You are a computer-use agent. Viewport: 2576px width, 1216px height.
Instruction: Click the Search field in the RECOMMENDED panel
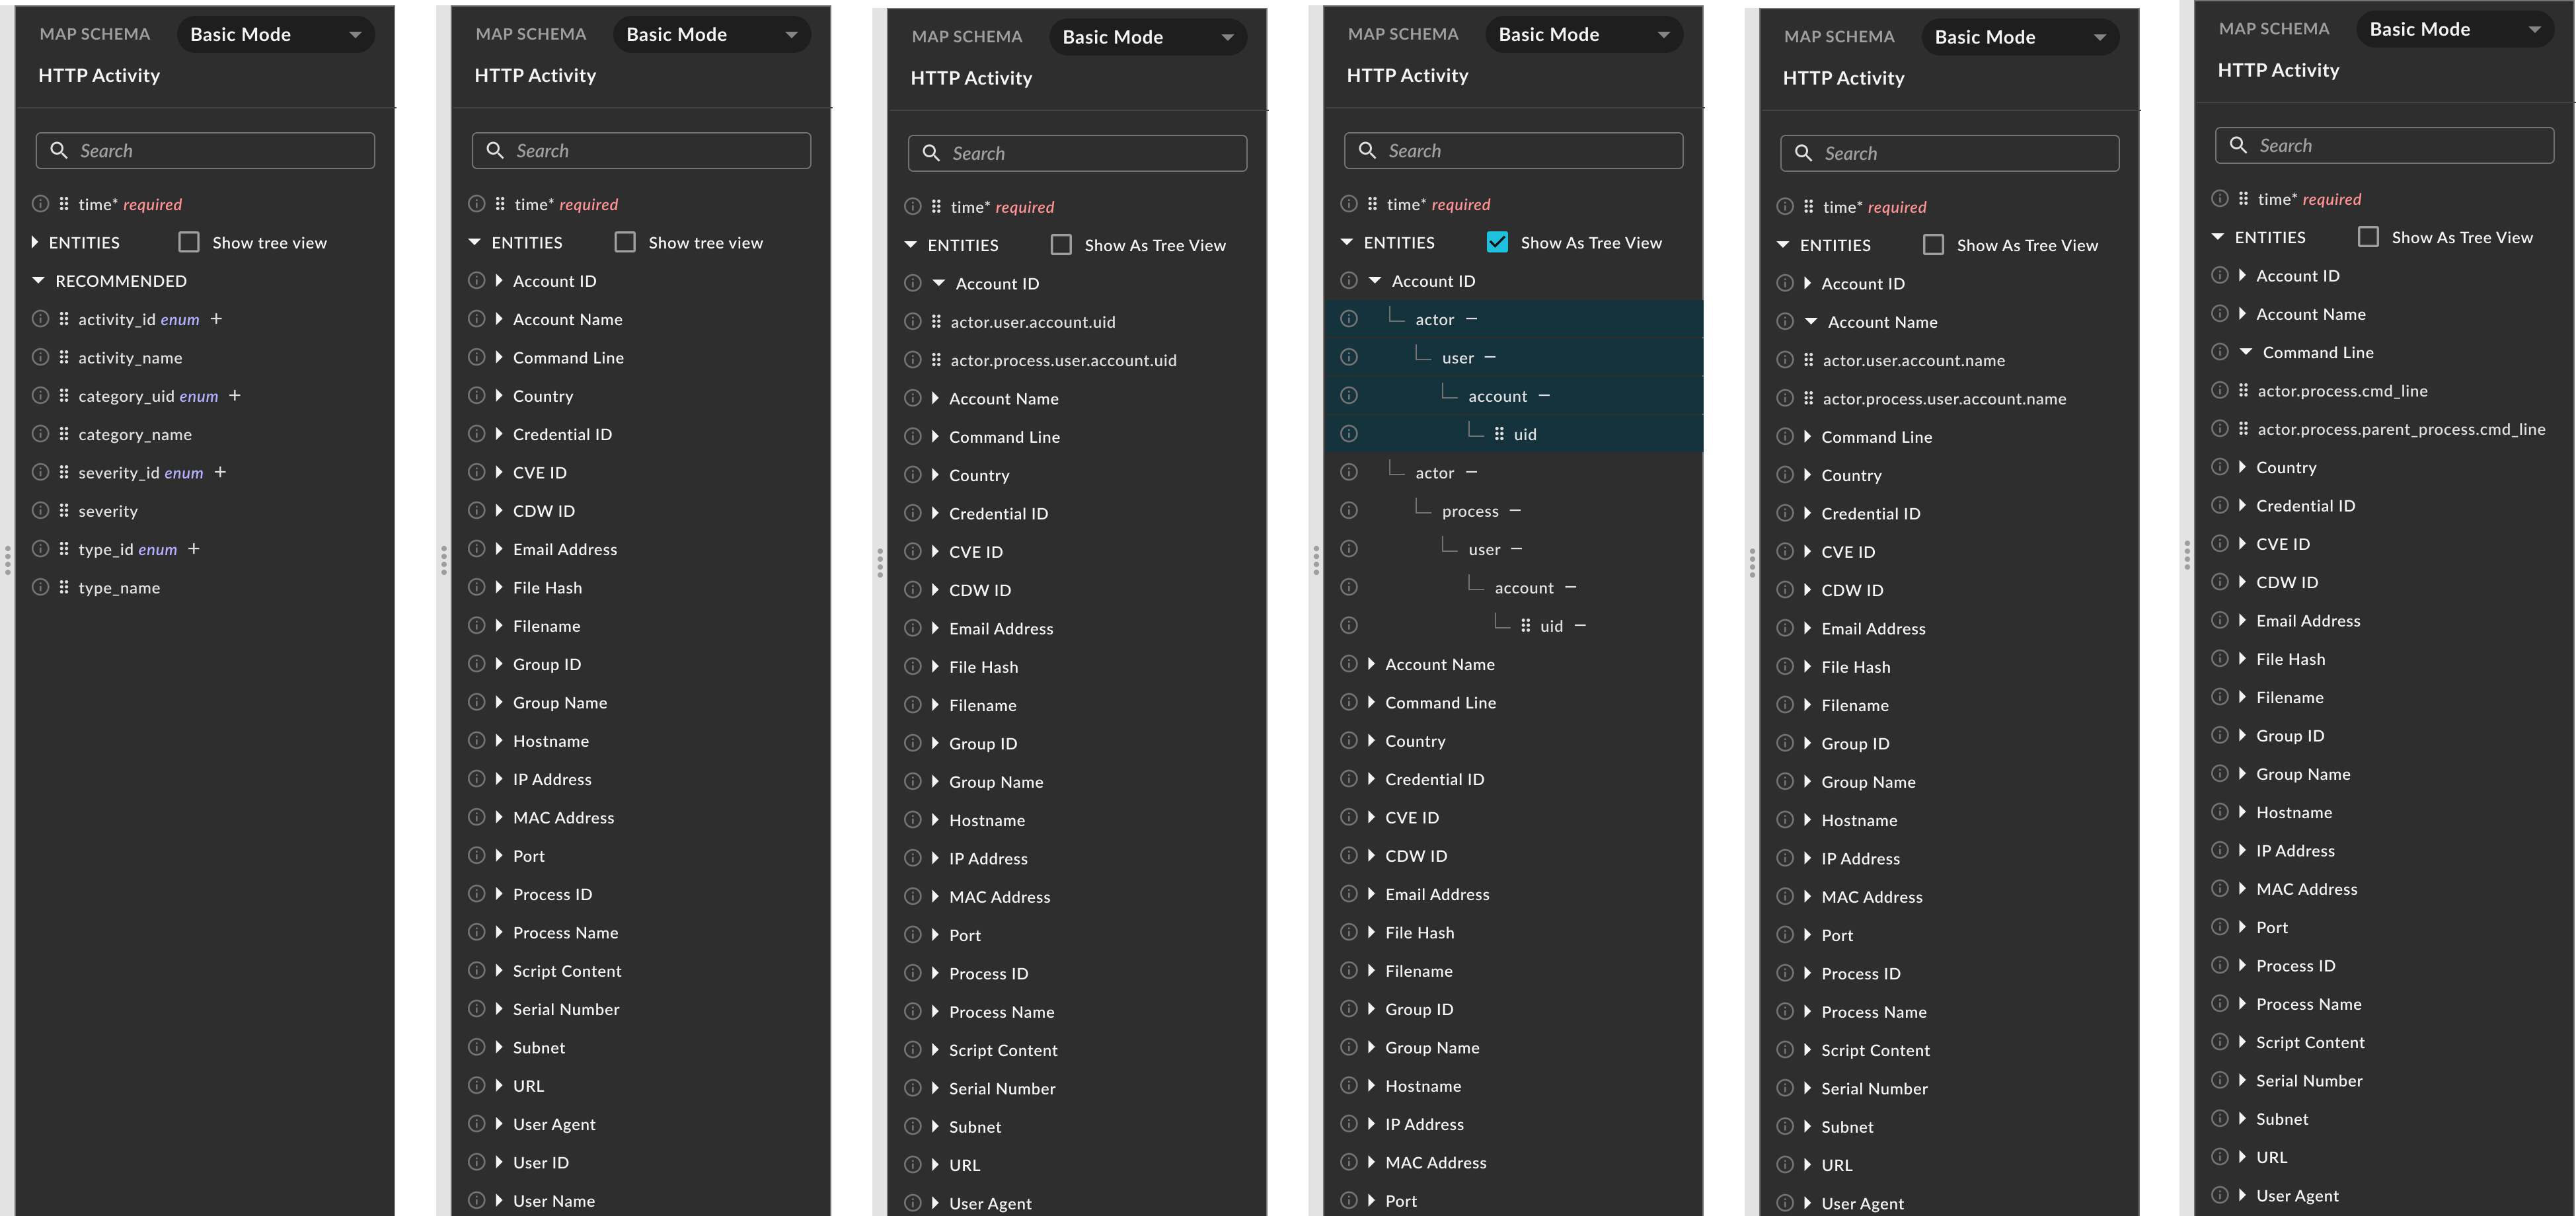[205, 151]
